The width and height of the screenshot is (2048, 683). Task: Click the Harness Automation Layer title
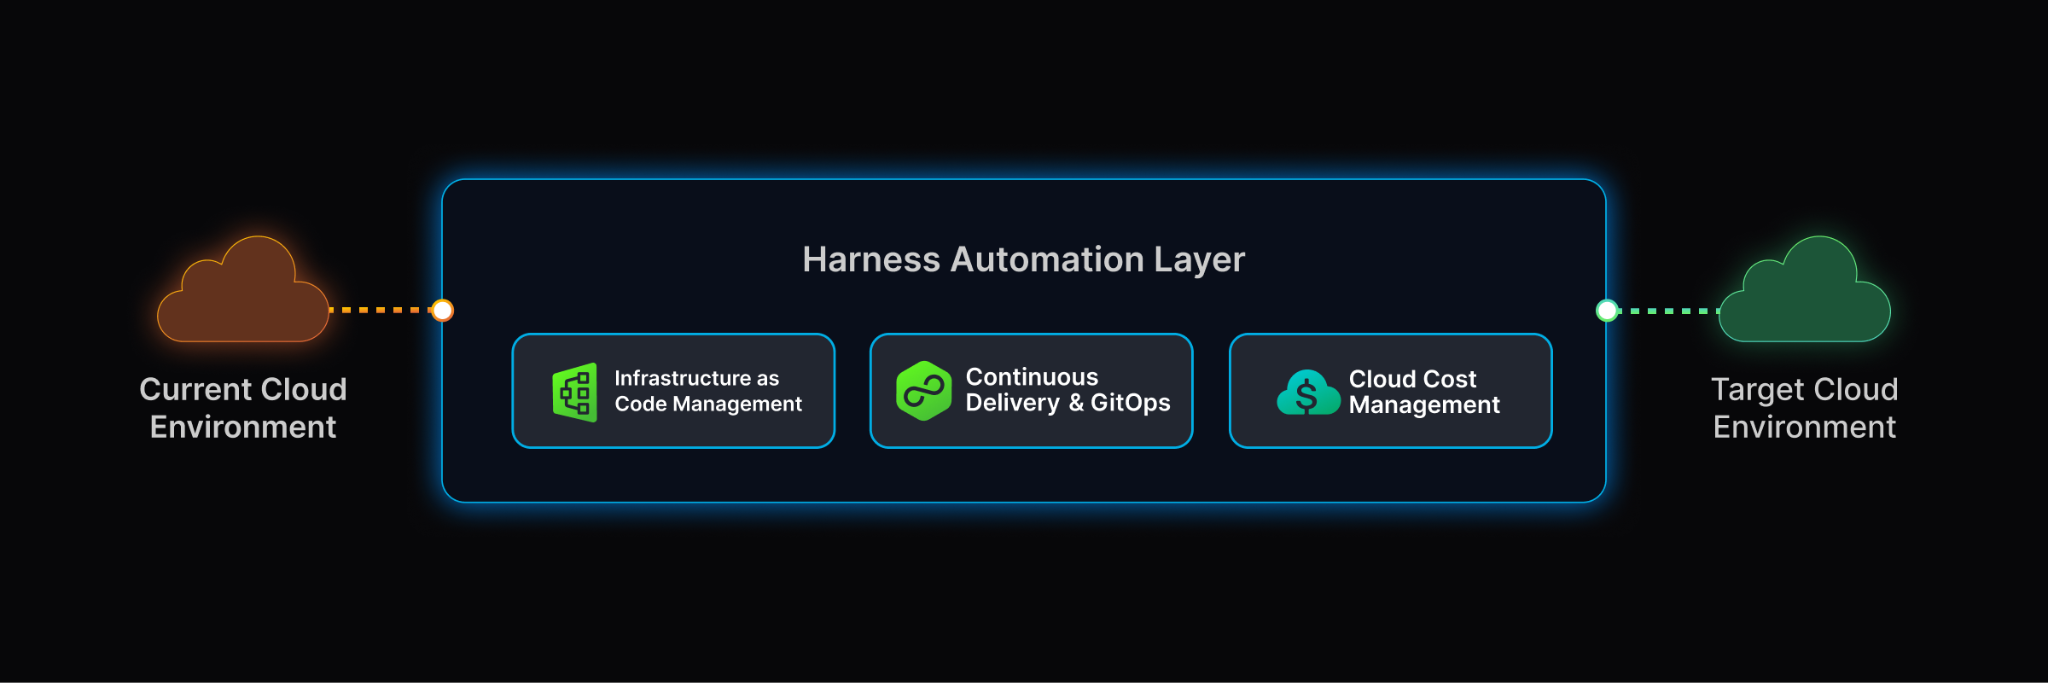[x=1023, y=260]
